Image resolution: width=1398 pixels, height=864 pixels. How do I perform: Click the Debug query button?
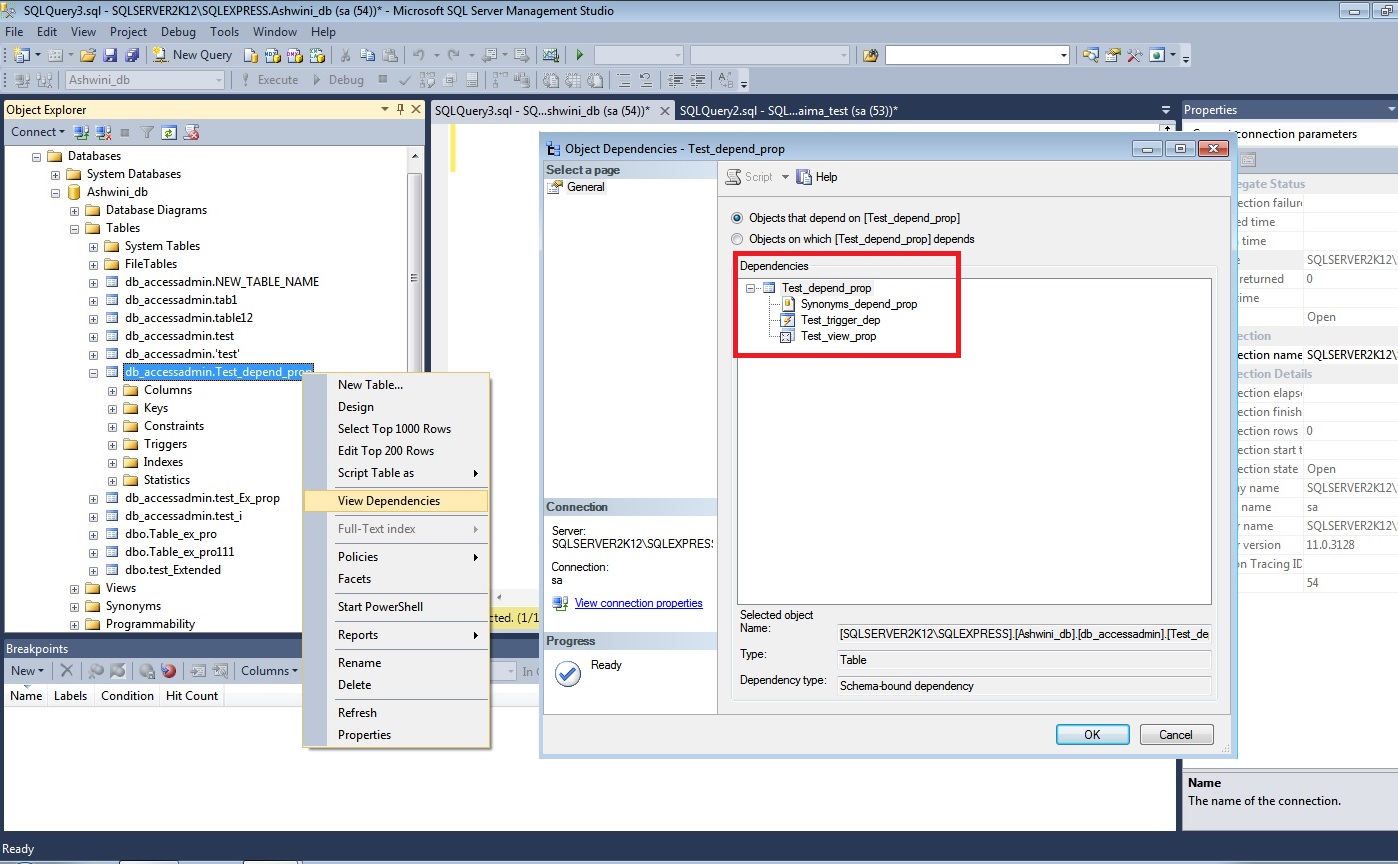tap(338, 80)
